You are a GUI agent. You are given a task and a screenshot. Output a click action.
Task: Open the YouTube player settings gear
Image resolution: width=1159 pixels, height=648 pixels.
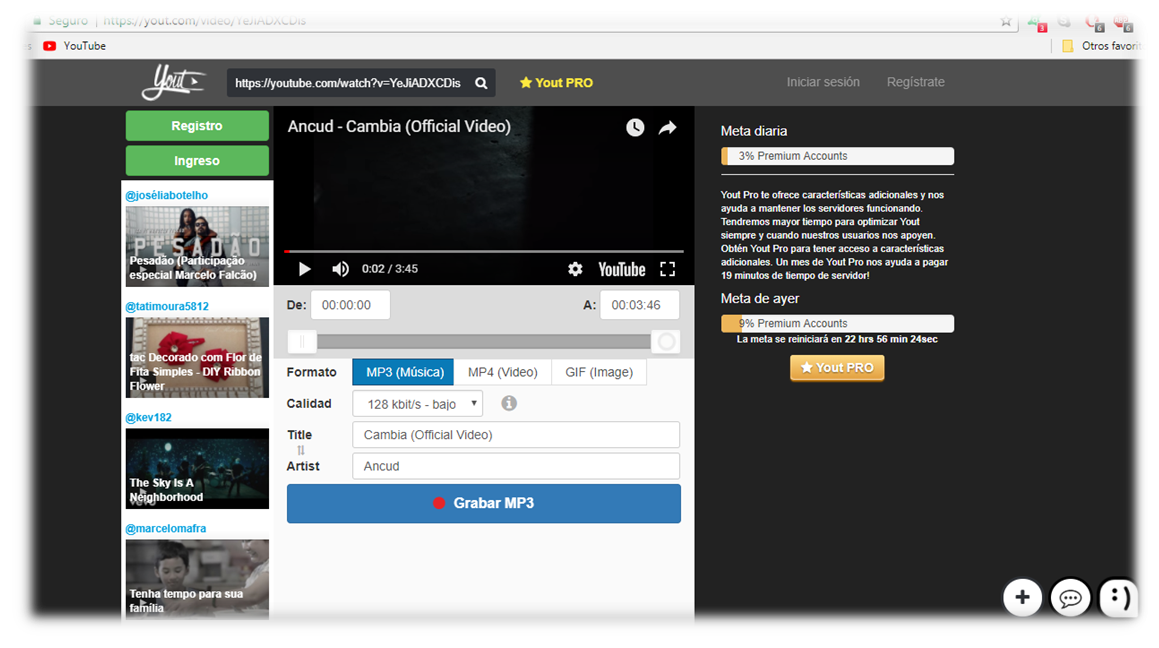click(x=575, y=268)
